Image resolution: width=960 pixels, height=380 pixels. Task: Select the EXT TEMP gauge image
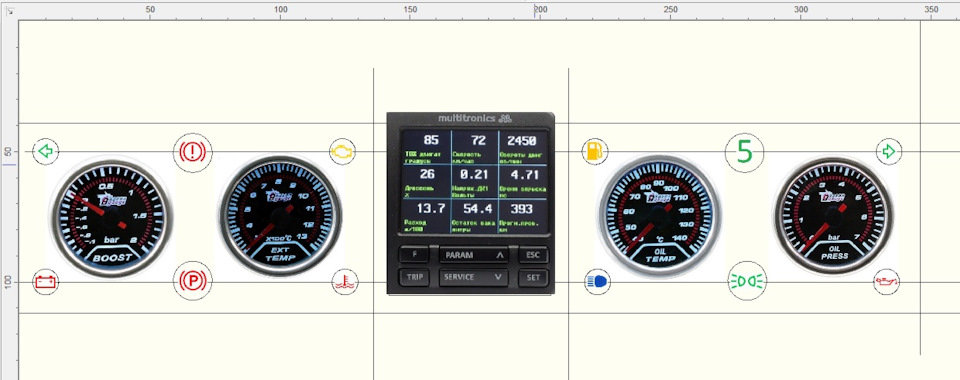click(280, 216)
